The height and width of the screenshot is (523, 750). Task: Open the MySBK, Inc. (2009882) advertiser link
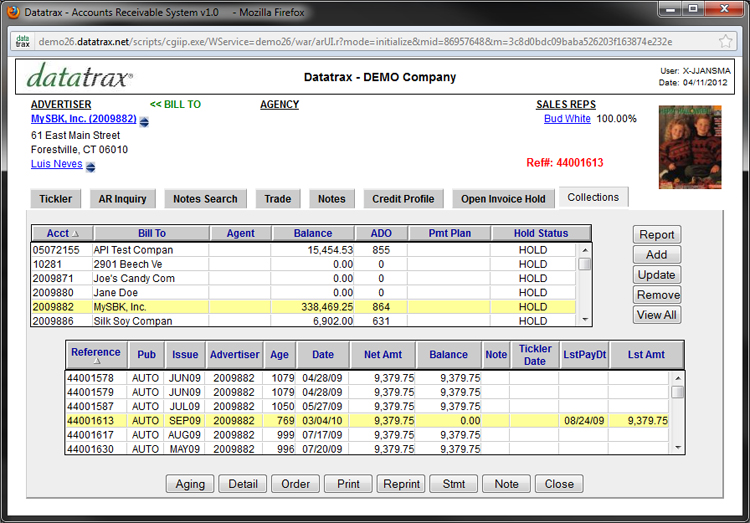point(84,119)
